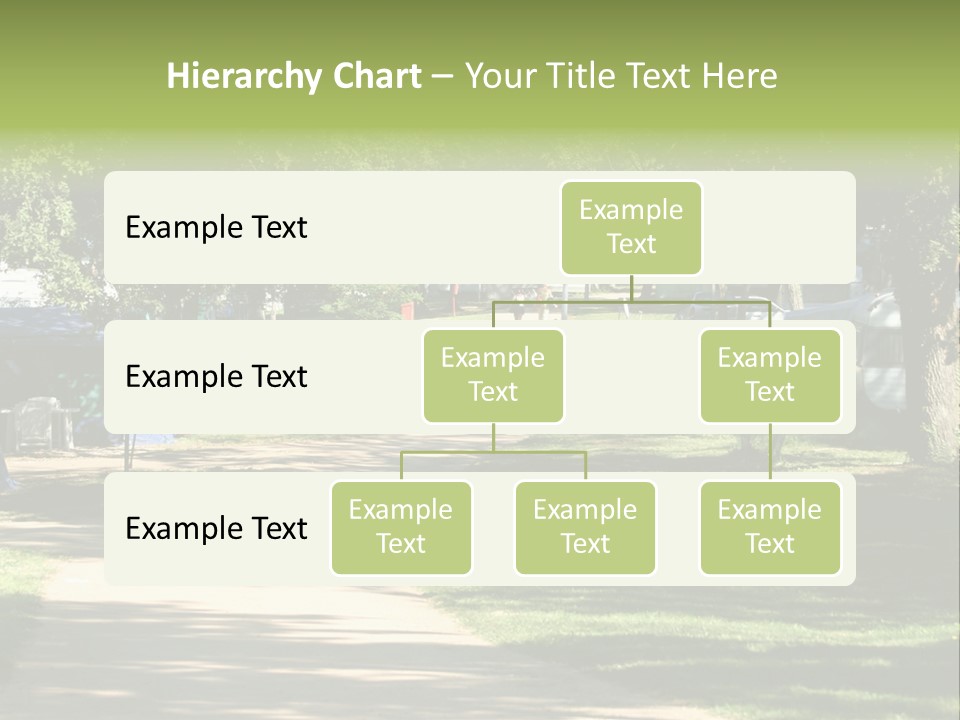Select the "Your Title Text Here" placeholder
The image size is (960, 720).
[621, 76]
